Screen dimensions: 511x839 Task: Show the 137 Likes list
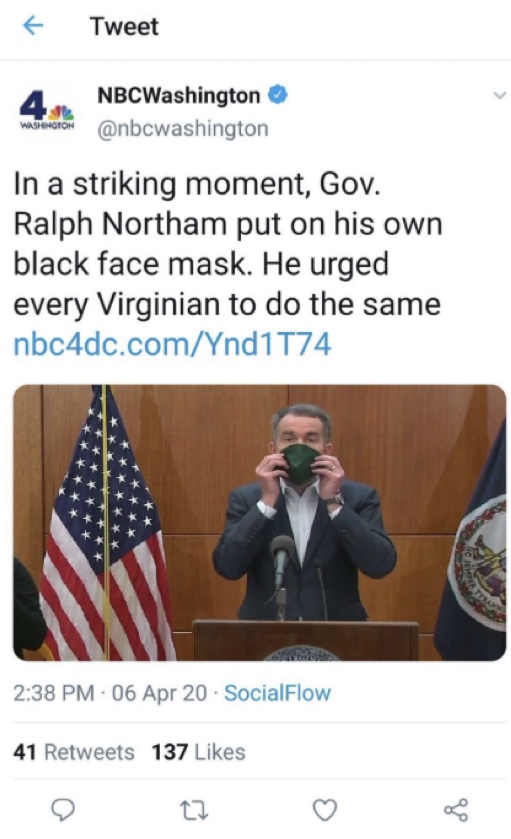199,752
